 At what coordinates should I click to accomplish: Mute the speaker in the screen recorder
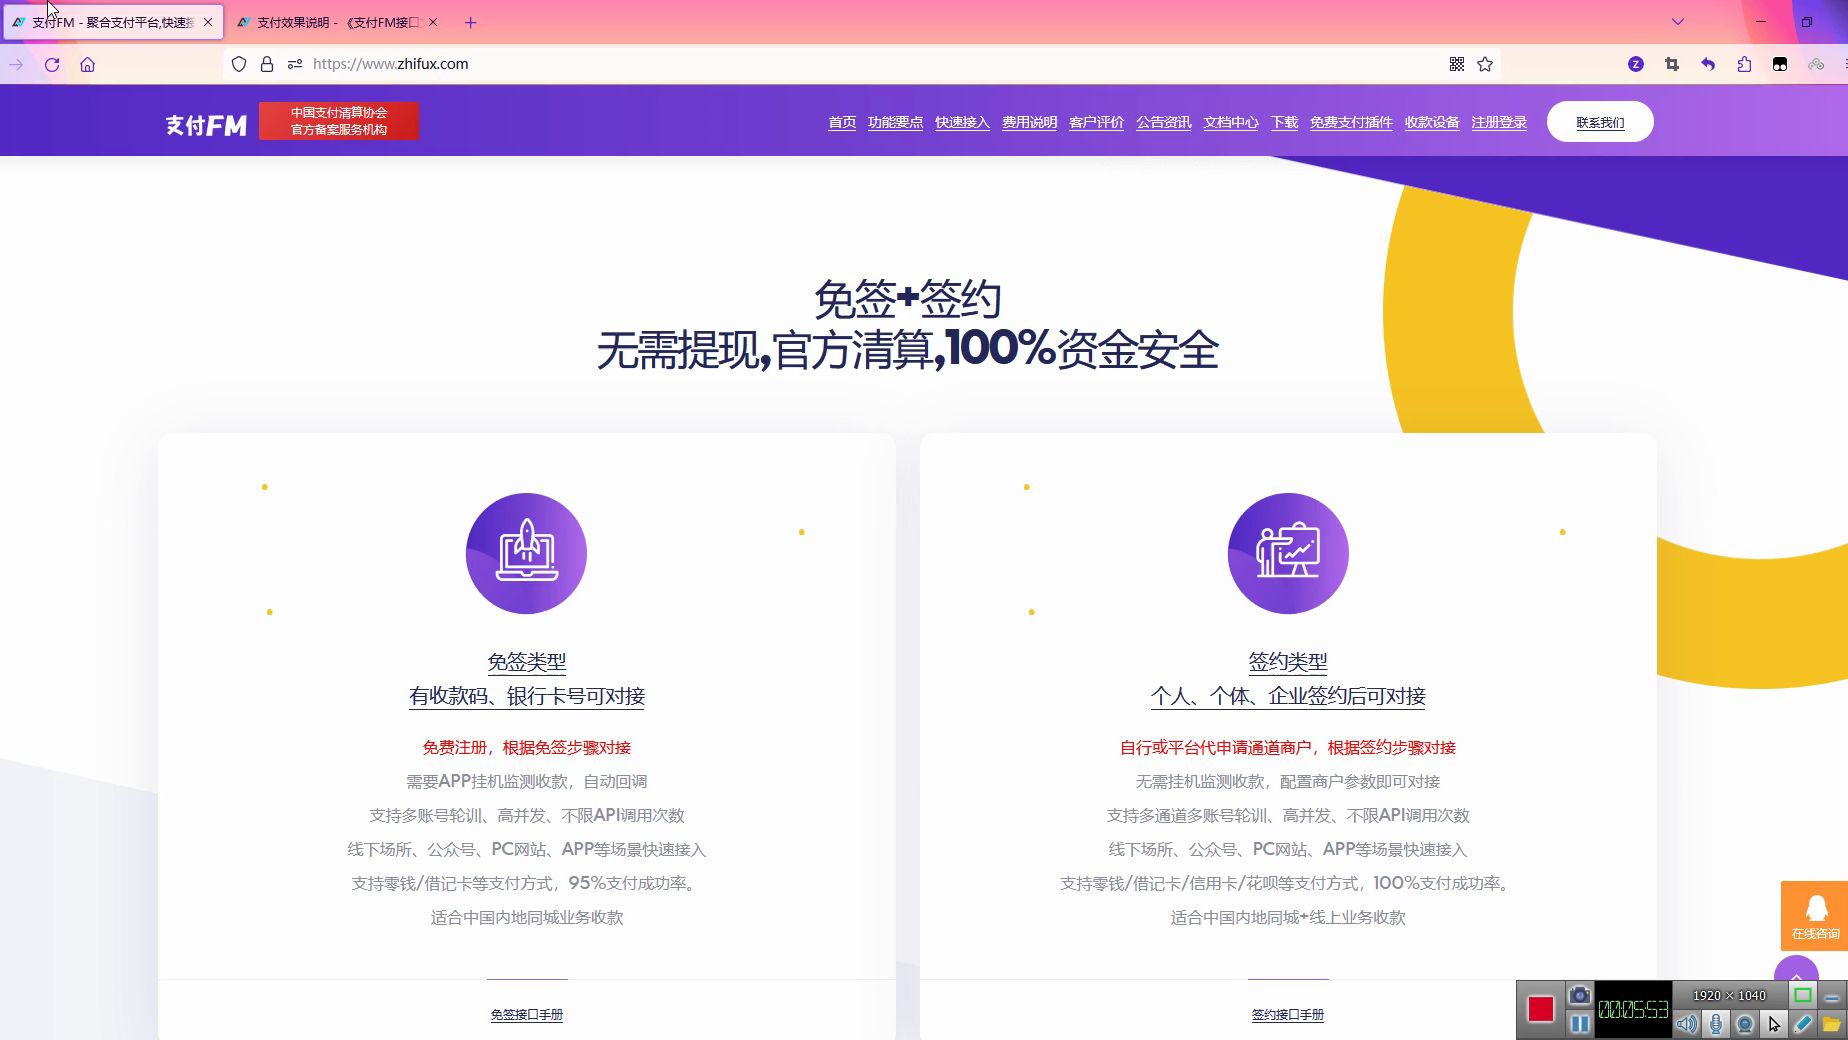pos(1687,1023)
